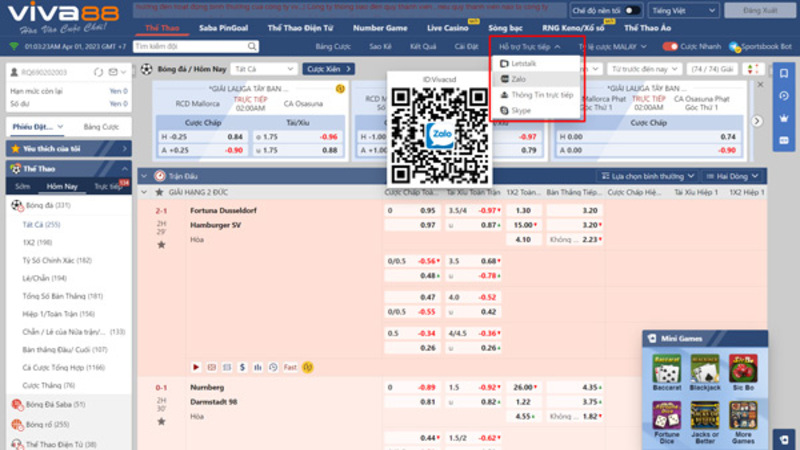Open Baccarat mini game

(x=667, y=372)
